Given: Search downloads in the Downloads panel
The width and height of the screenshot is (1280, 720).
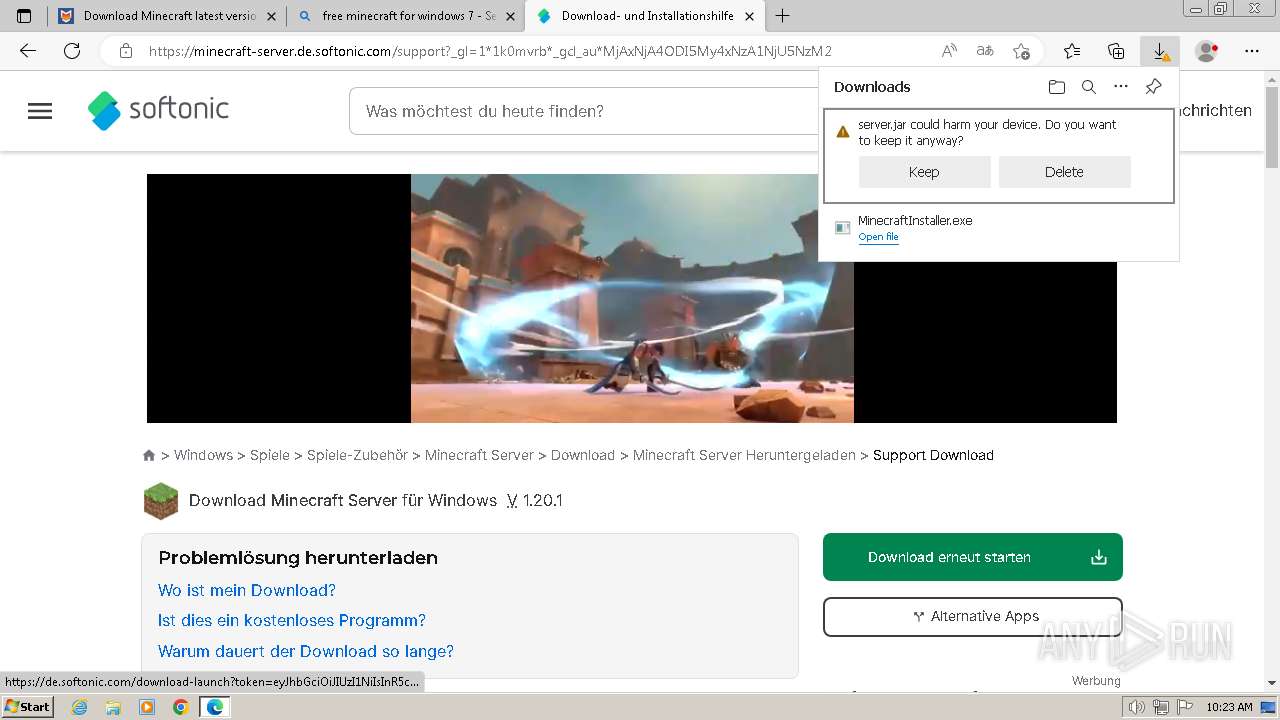Looking at the screenshot, I should click(1089, 87).
